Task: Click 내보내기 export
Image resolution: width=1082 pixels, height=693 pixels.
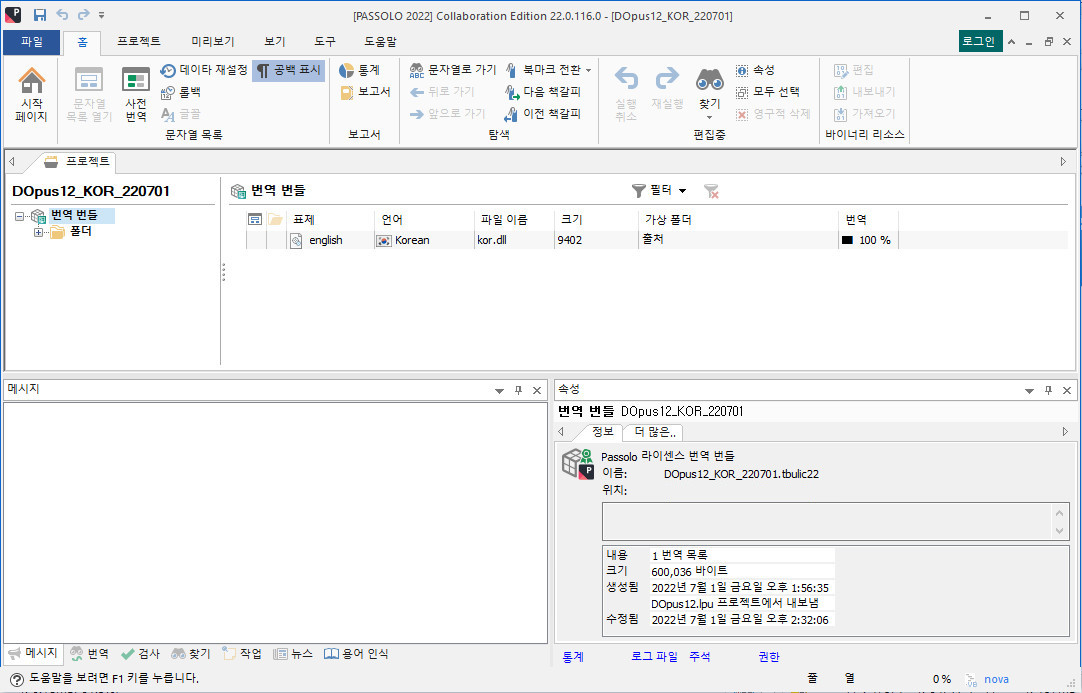Action: pyautogui.click(x=865, y=92)
